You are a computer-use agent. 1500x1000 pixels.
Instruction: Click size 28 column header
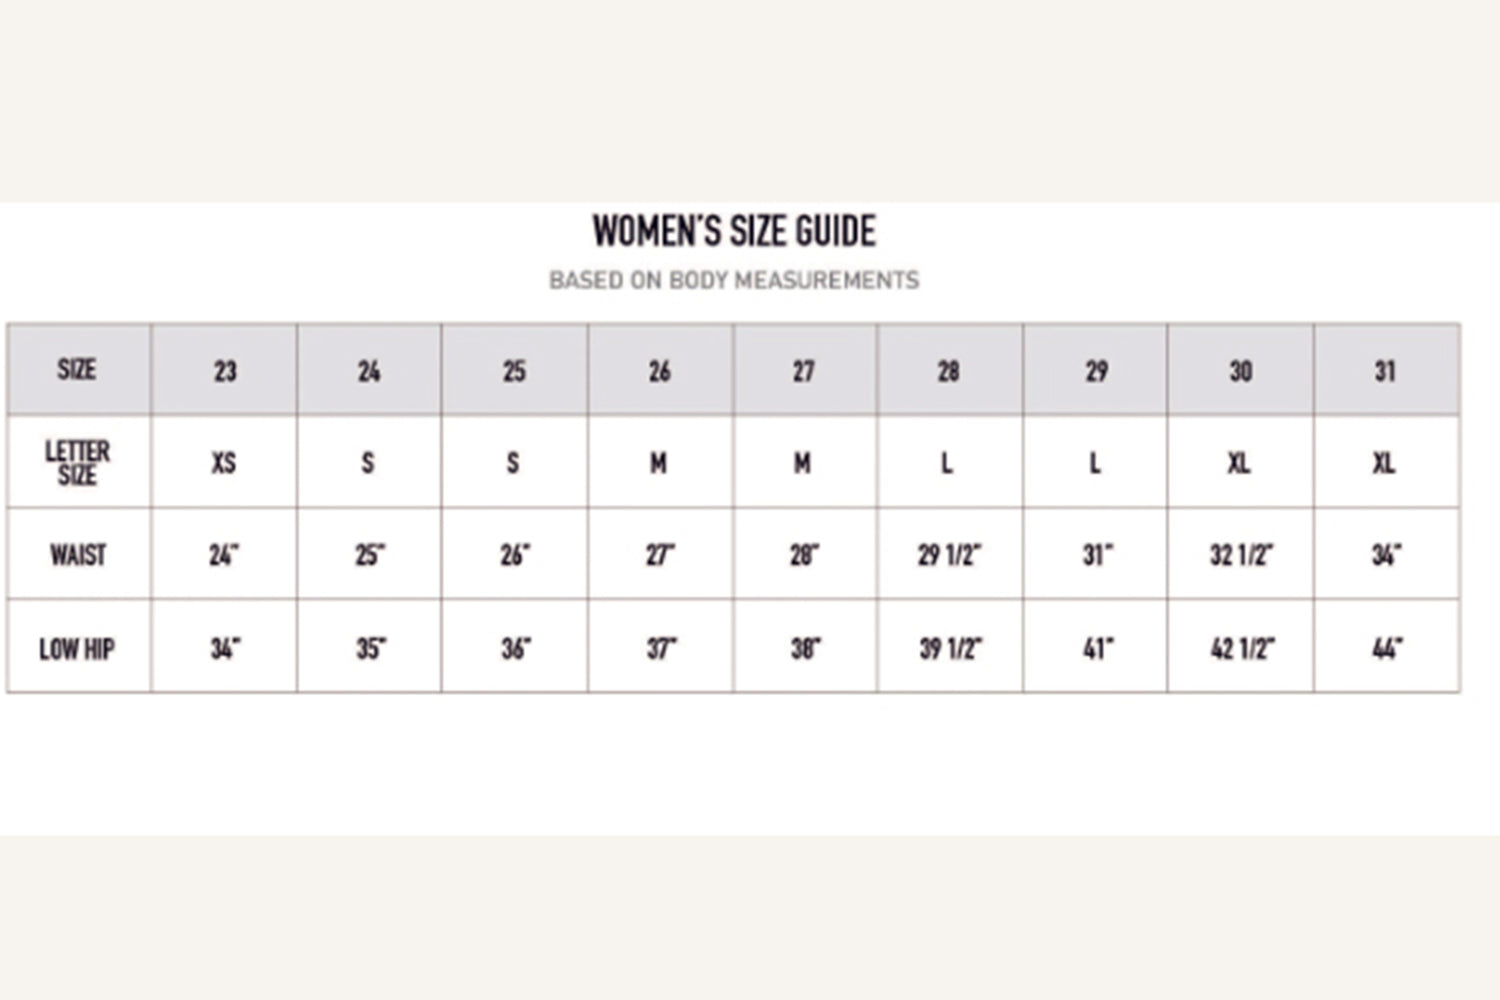[x=948, y=371]
